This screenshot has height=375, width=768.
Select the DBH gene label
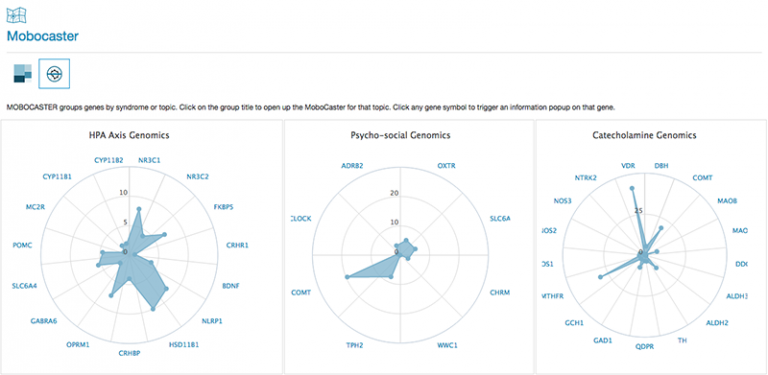point(661,165)
